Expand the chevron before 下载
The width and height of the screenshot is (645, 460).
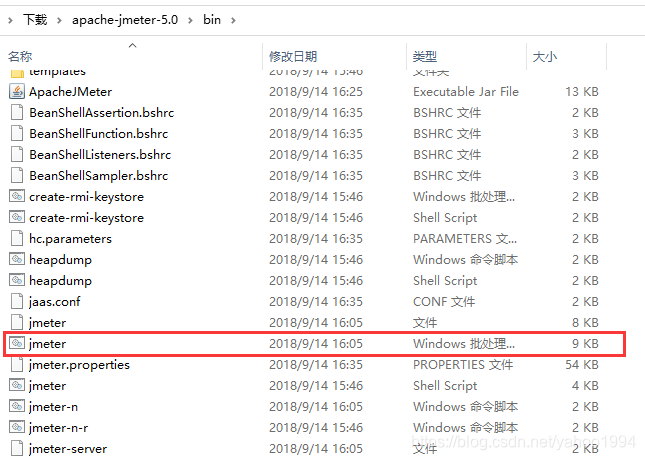point(10,20)
